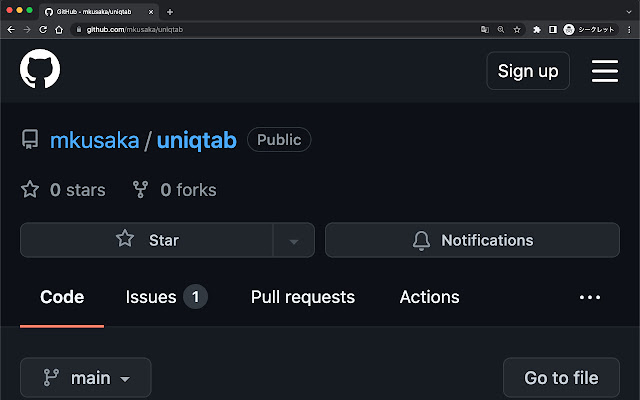Open the Chrome three-dot menu
This screenshot has height=400, width=640.
(x=629, y=29)
